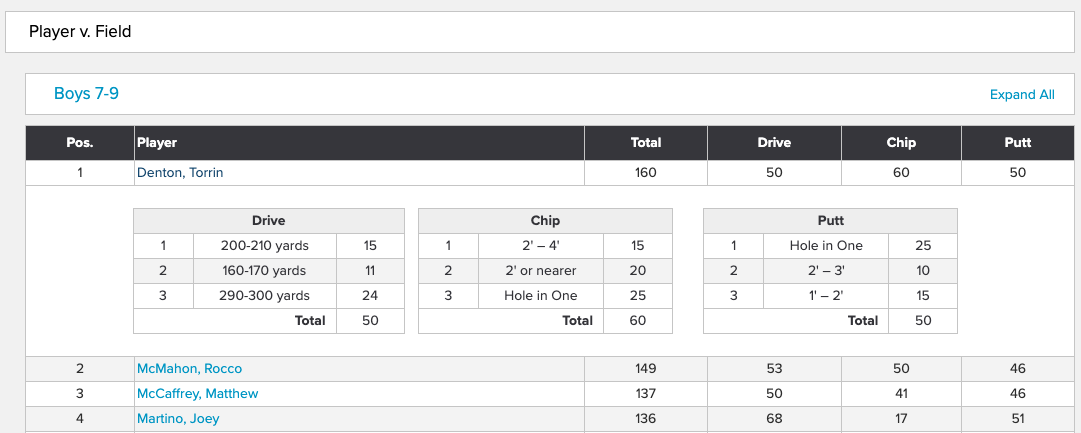Click Denton's total score of 160
Screen dimensions: 1081x433
(x=646, y=172)
